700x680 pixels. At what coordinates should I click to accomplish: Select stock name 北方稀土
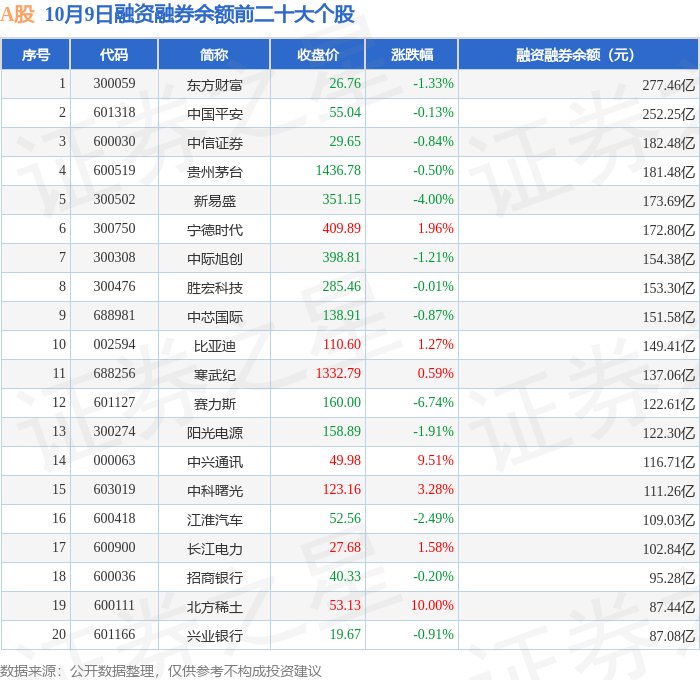(x=214, y=607)
